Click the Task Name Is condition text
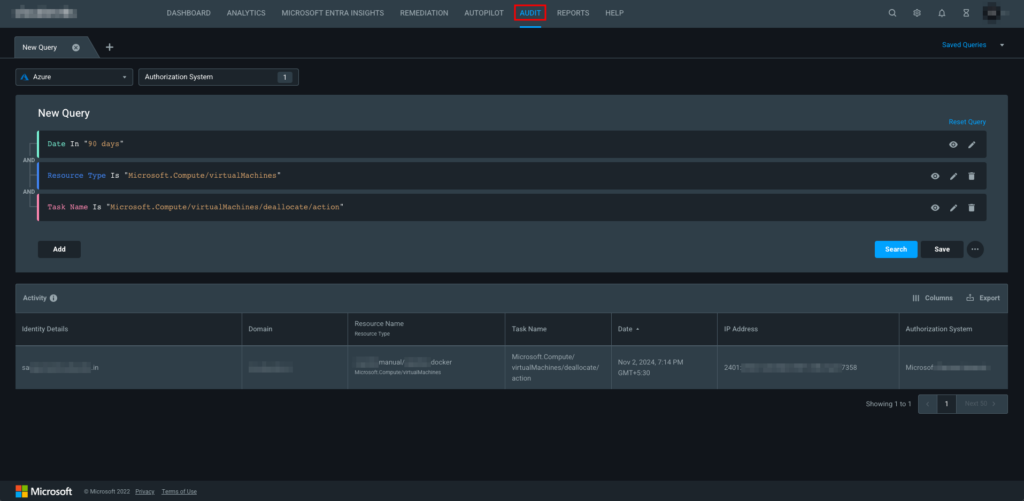Viewport: 1024px width, 501px height. pos(196,207)
